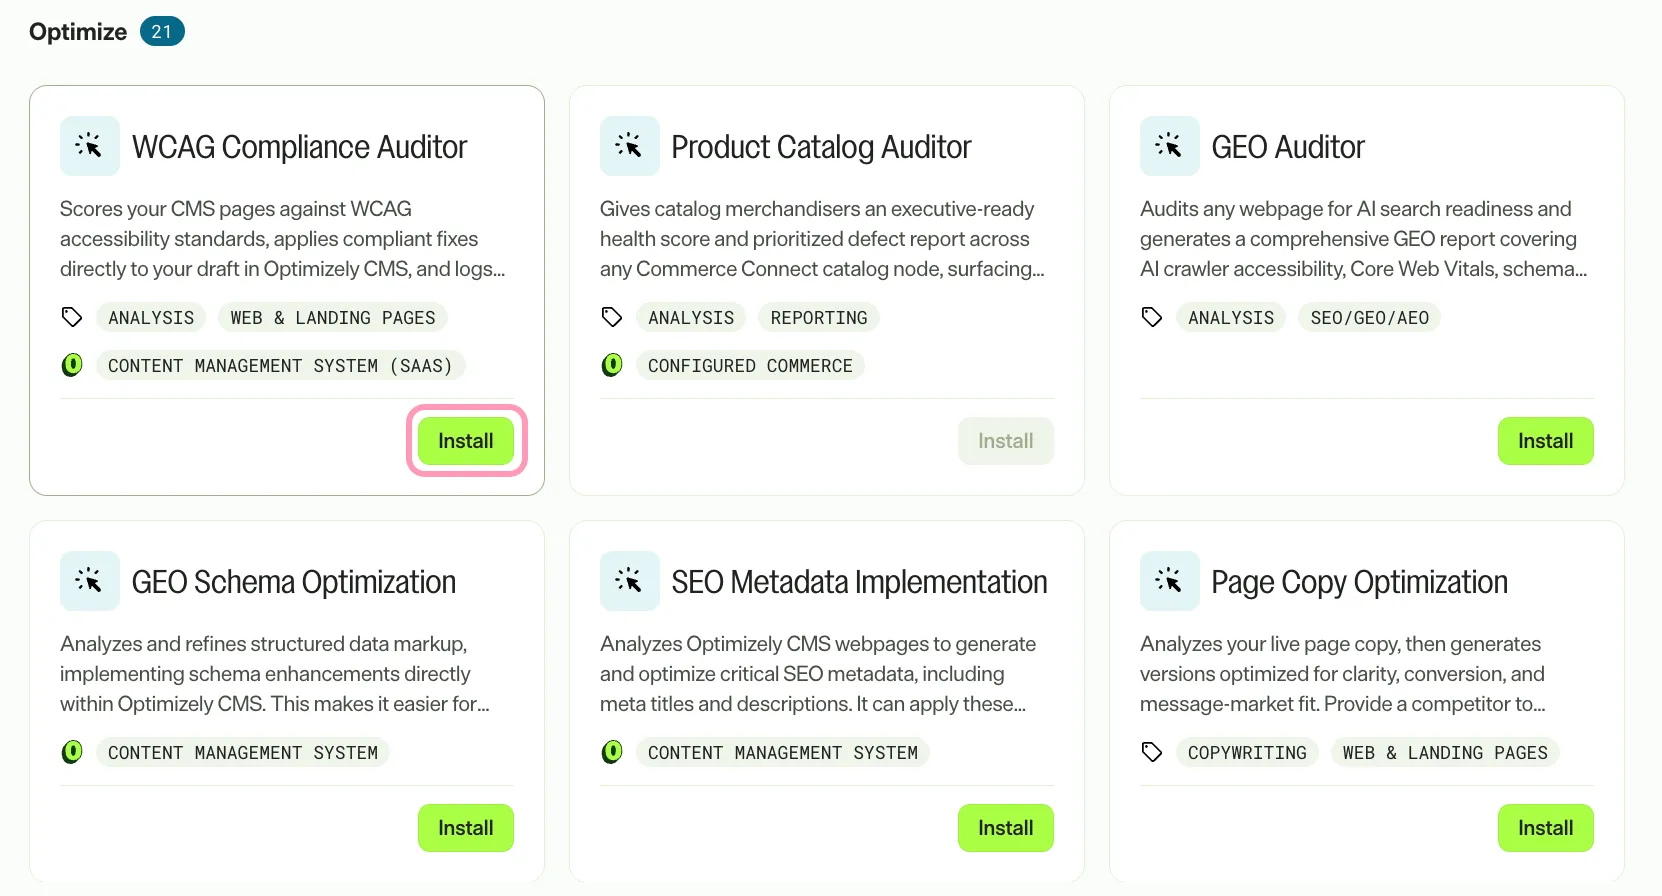Select the REPORTING tag
This screenshot has height=896, width=1662.
[x=819, y=317]
